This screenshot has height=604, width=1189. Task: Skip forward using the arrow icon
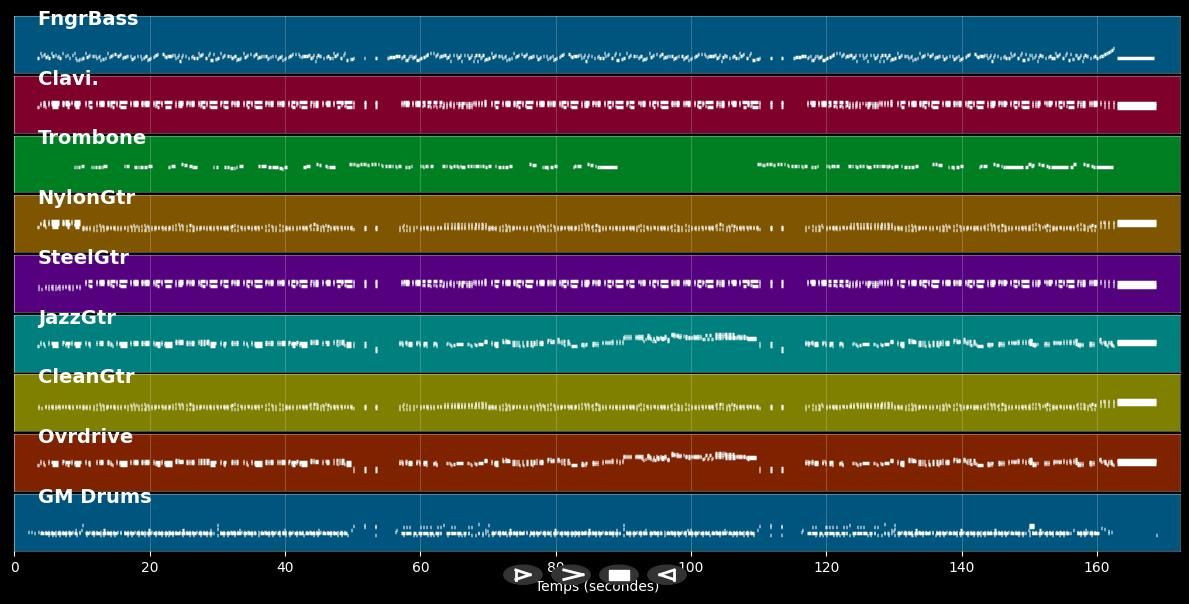(571, 575)
